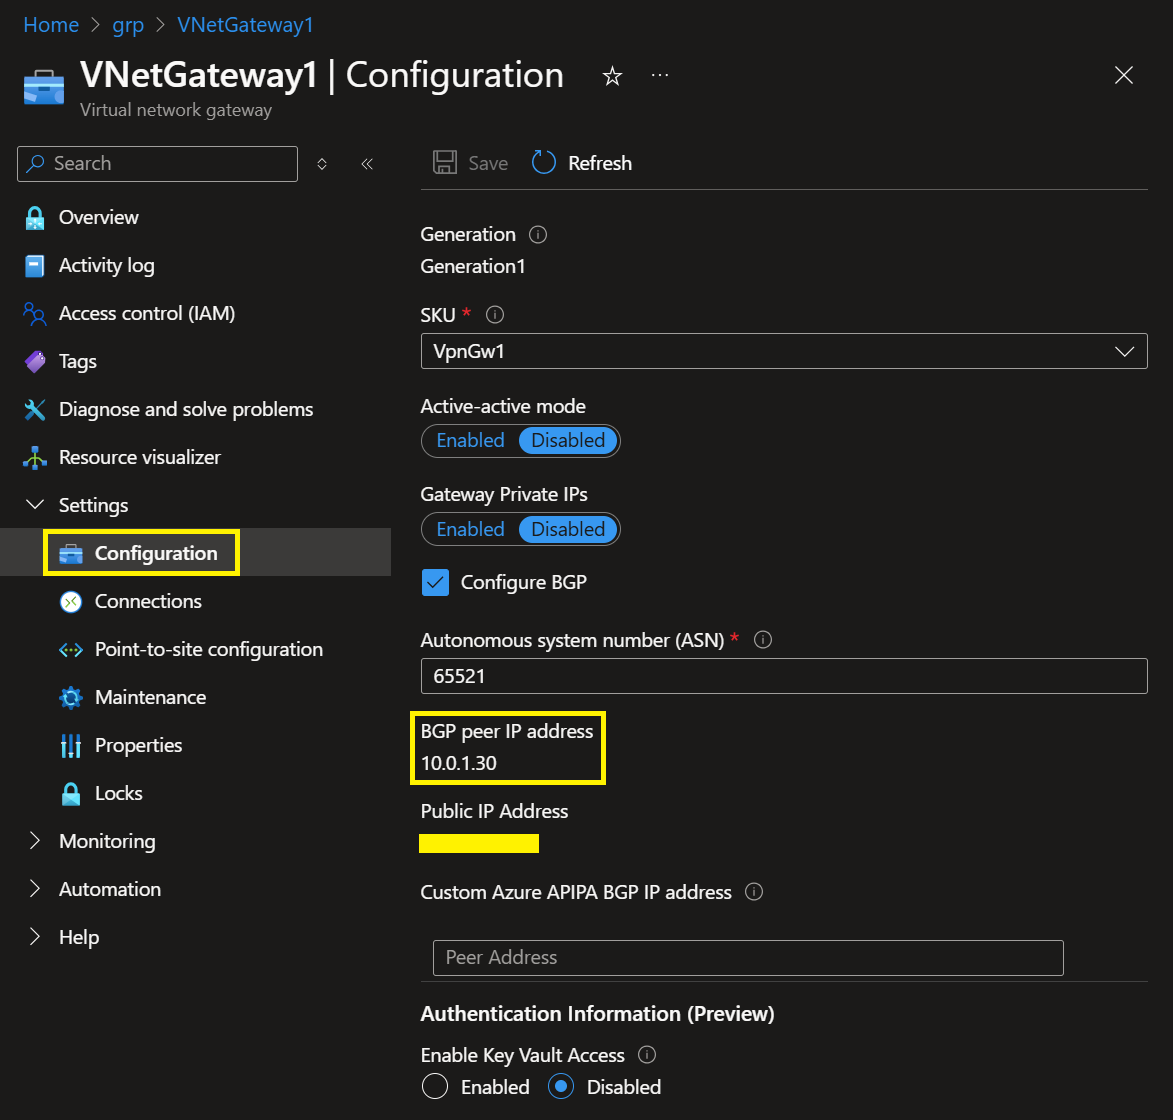Click the Tags icon

coord(34,361)
